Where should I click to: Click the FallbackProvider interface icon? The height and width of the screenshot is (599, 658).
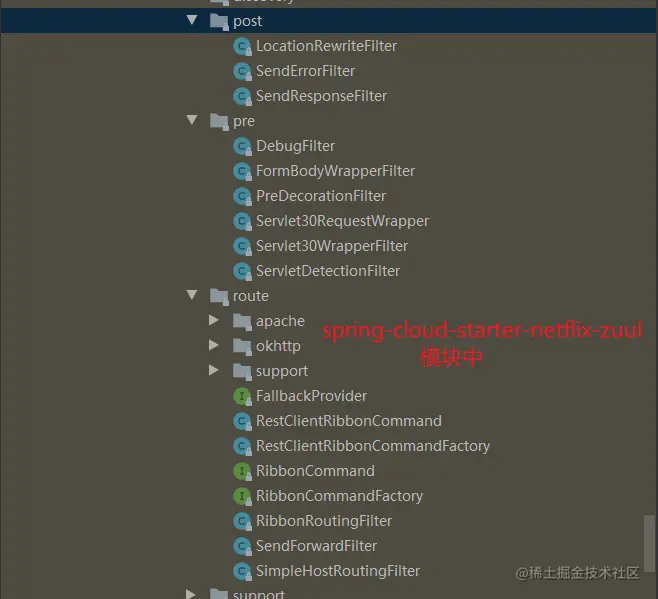243,396
